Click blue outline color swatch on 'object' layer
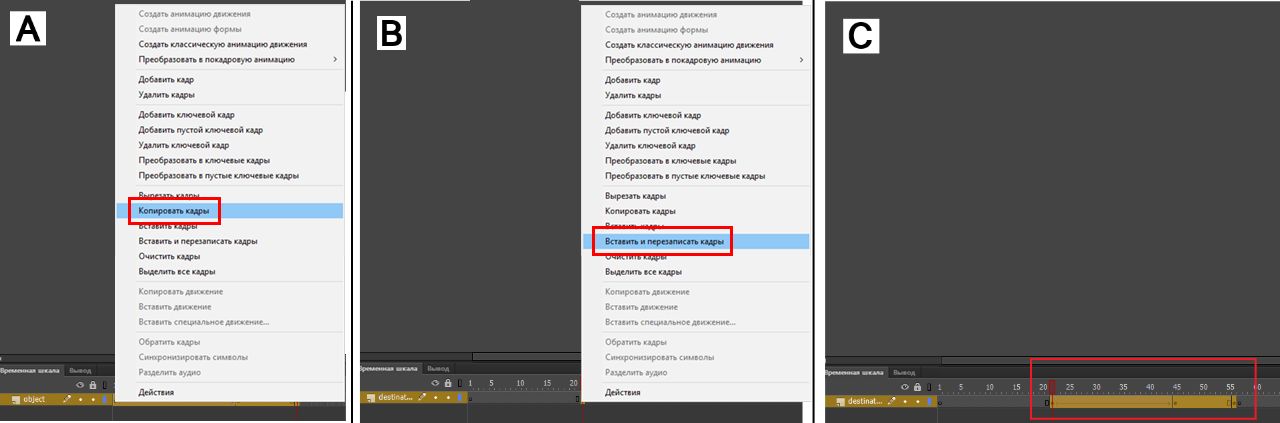 click(105, 399)
